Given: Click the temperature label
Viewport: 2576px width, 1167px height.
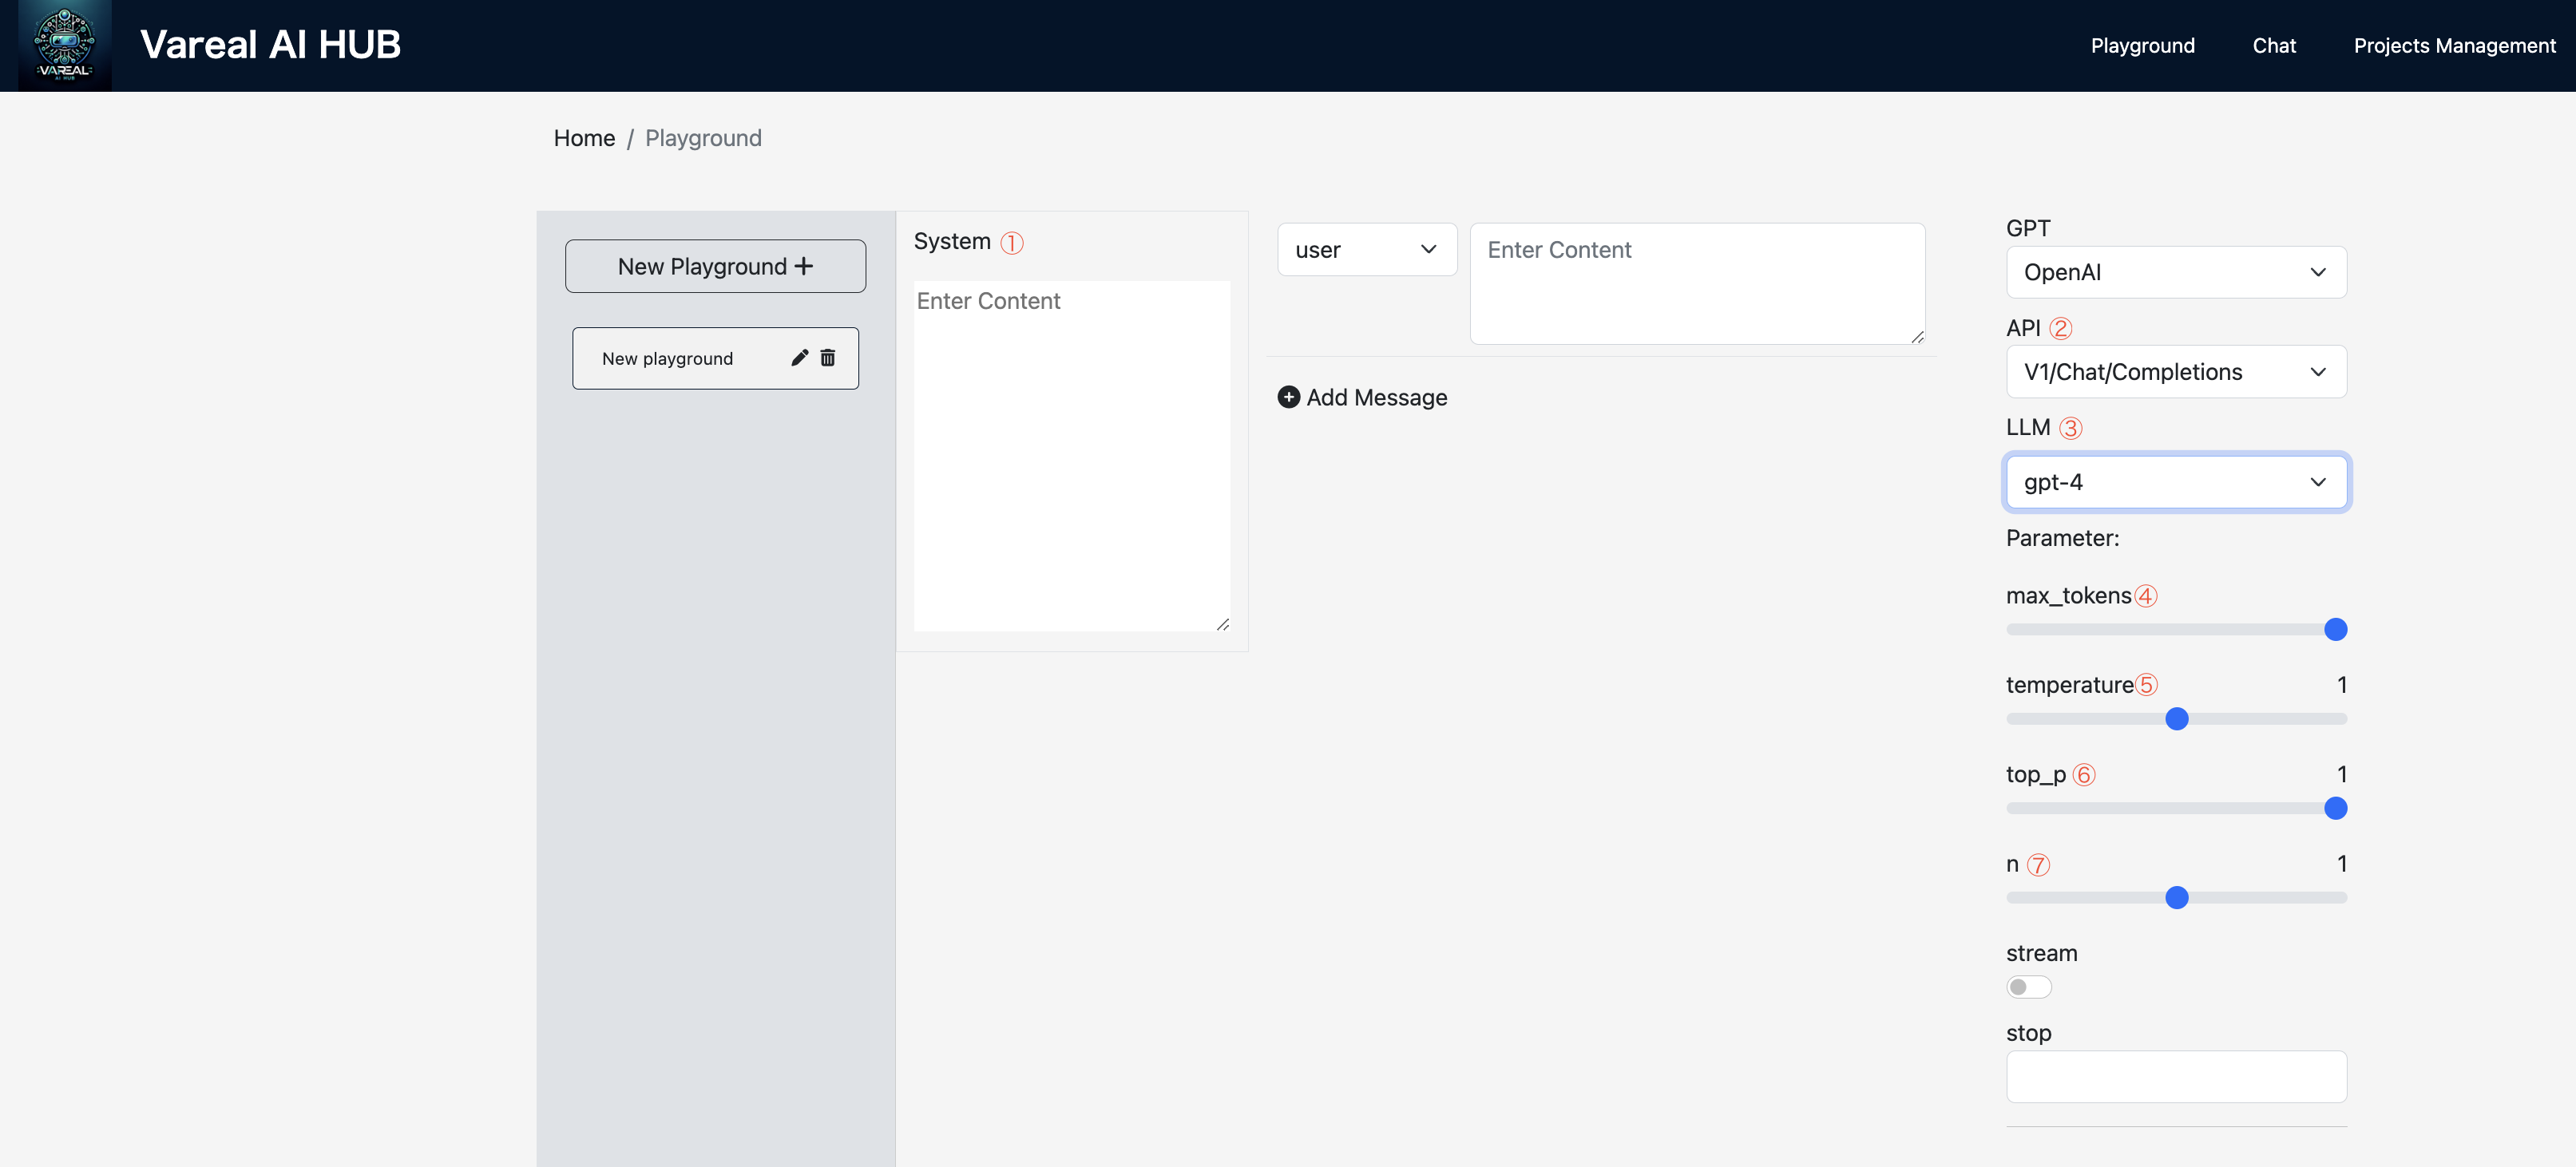Looking at the screenshot, I should point(2069,685).
